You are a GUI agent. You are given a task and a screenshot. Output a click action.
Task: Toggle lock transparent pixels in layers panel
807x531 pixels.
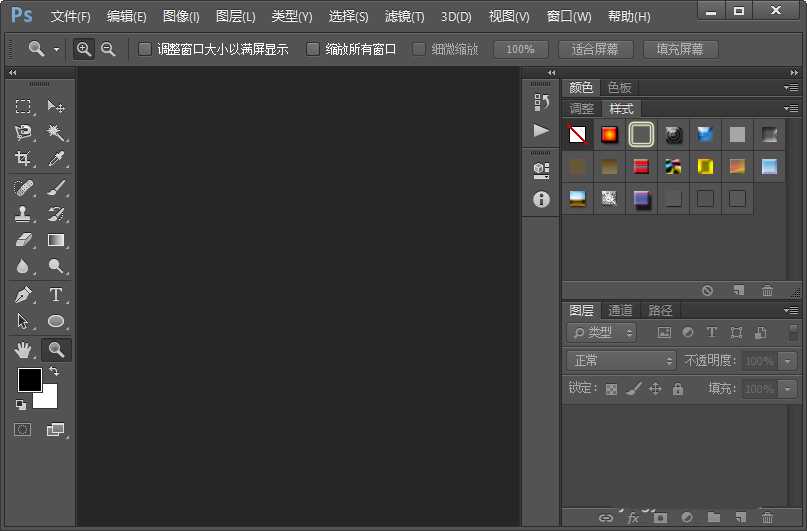[x=611, y=389]
